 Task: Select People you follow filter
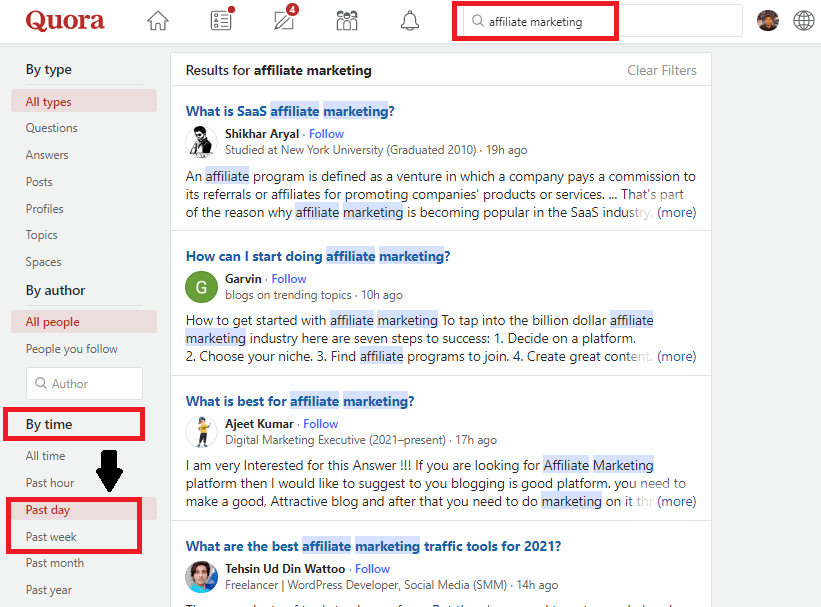(x=72, y=349)
